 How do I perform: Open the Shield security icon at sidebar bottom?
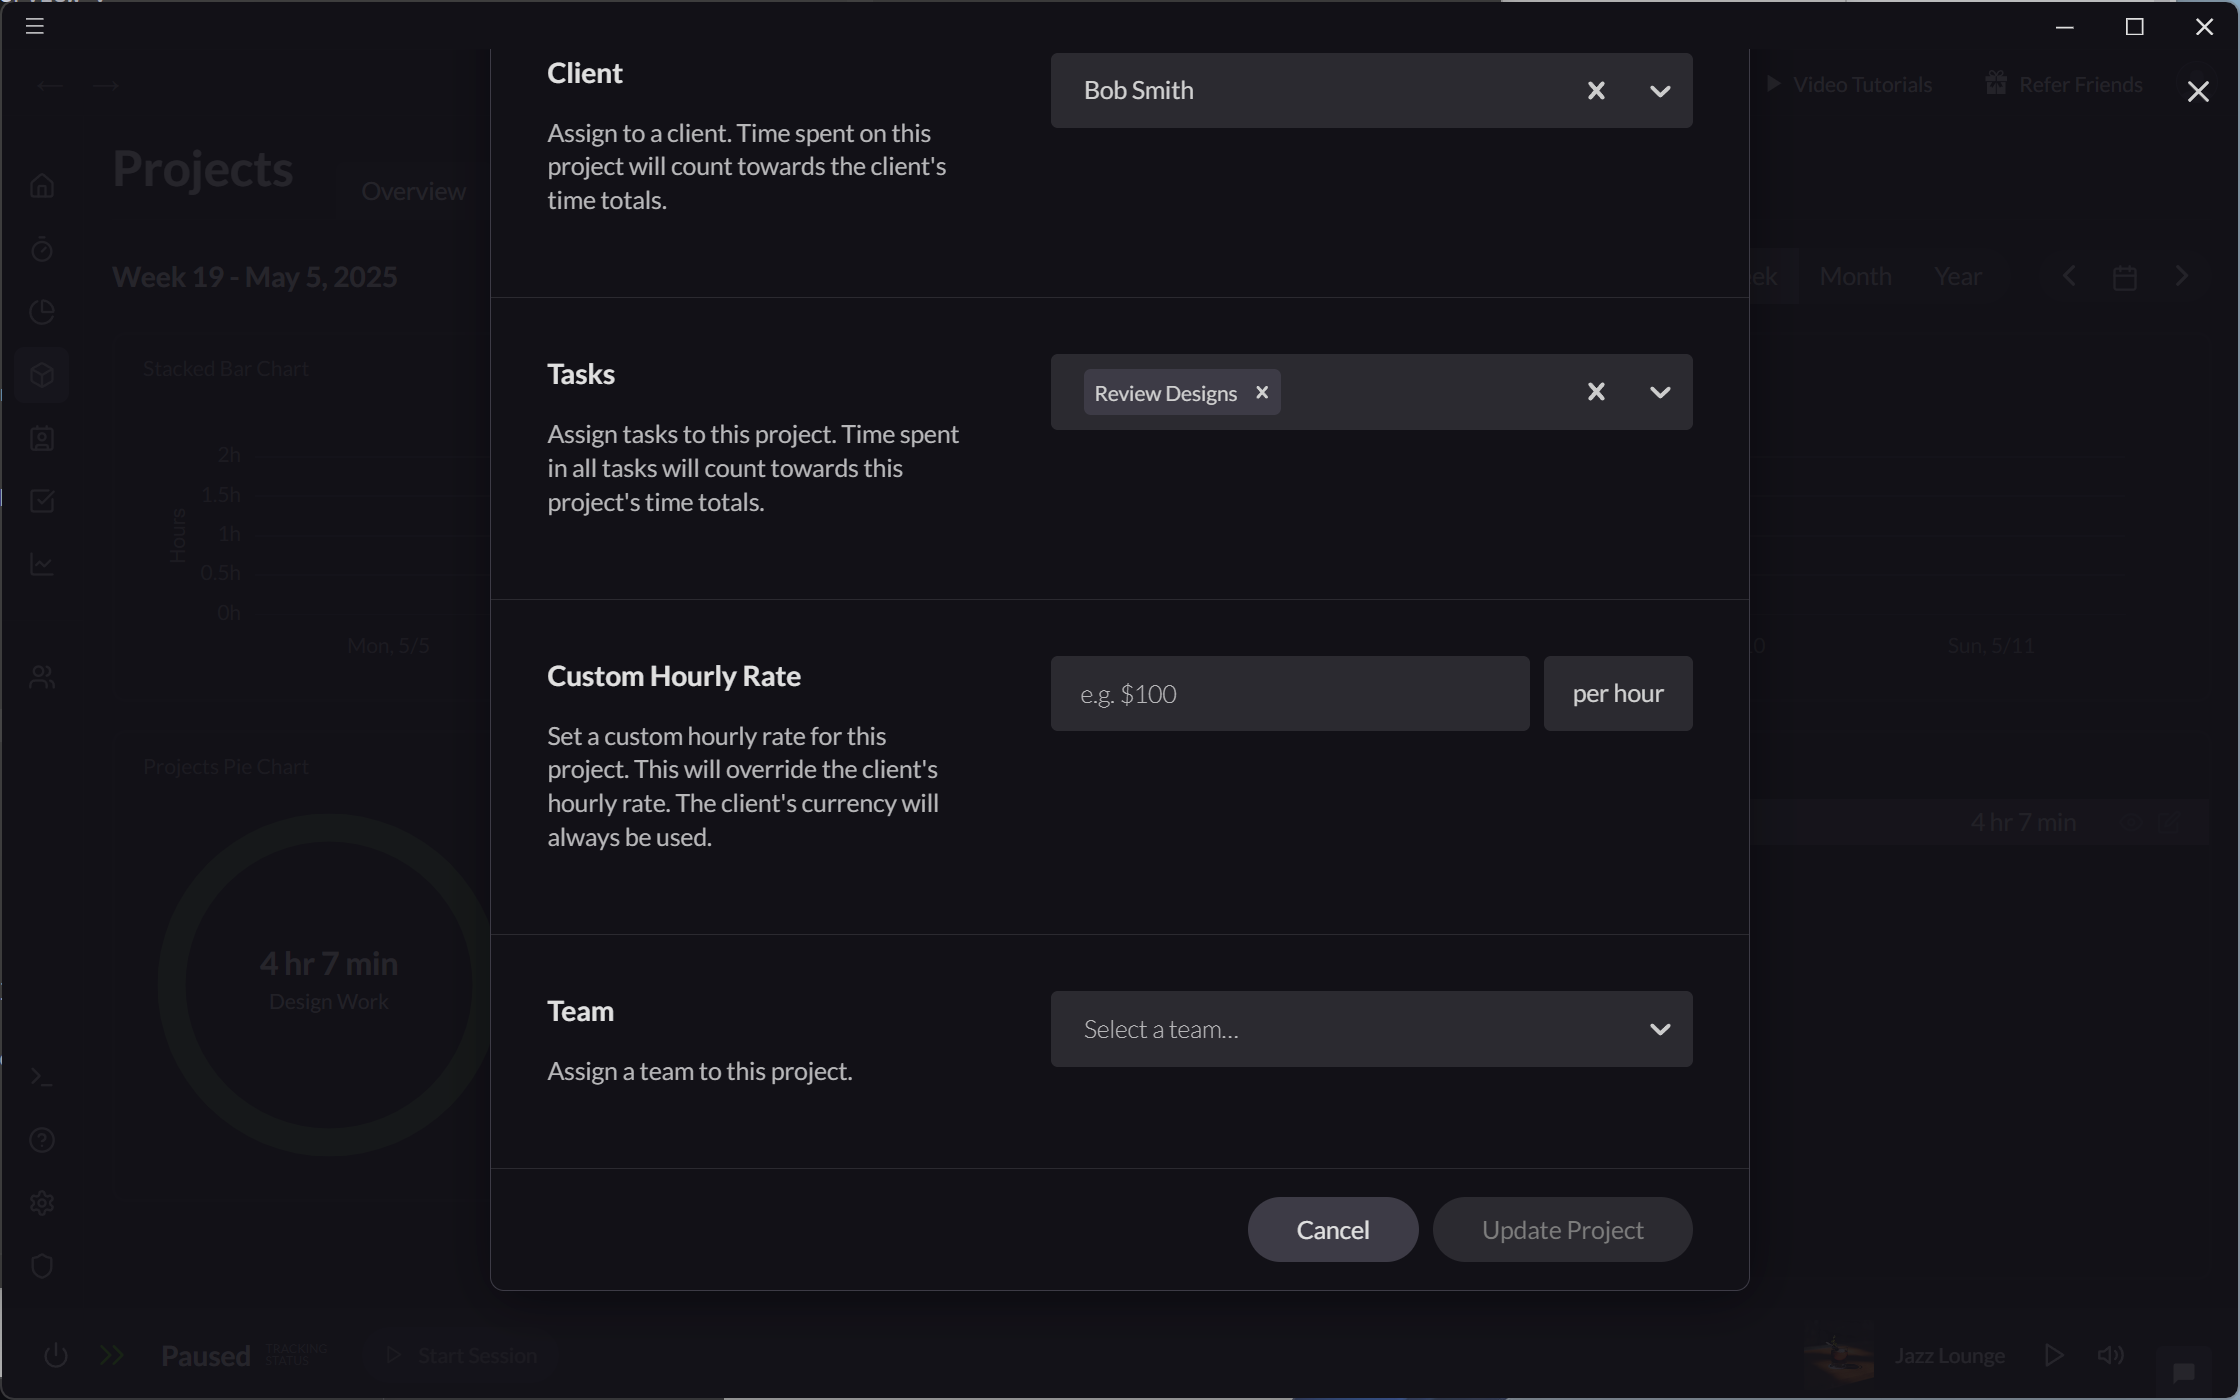click(41, 1266)
